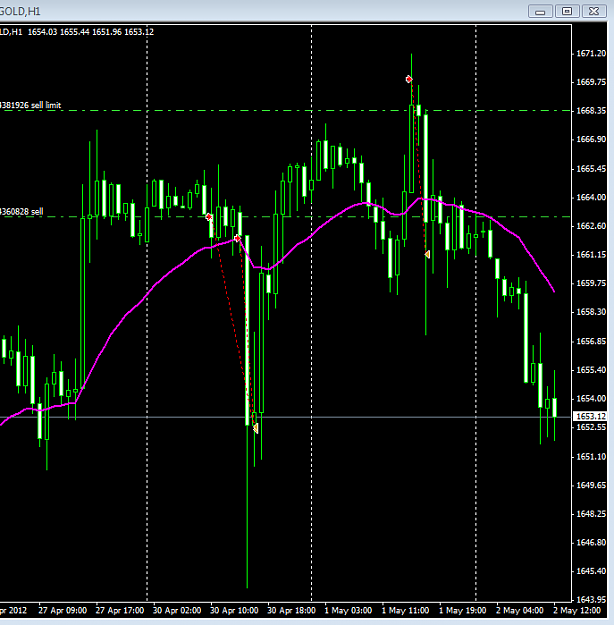Click the GOLD,H1 window title text
The width and height of the screenshot is (614, 625).
point(20,11)
